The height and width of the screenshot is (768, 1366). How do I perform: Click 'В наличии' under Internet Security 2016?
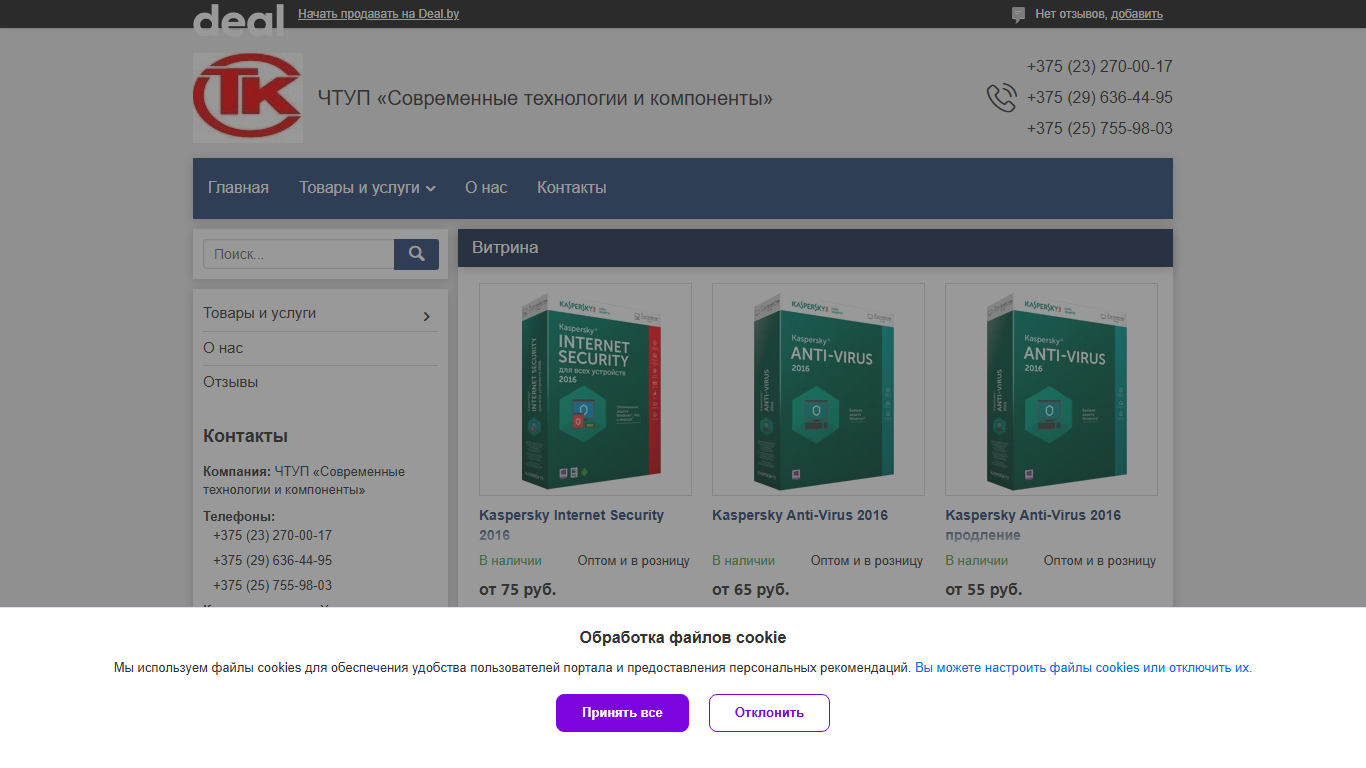tap(510, 561)
